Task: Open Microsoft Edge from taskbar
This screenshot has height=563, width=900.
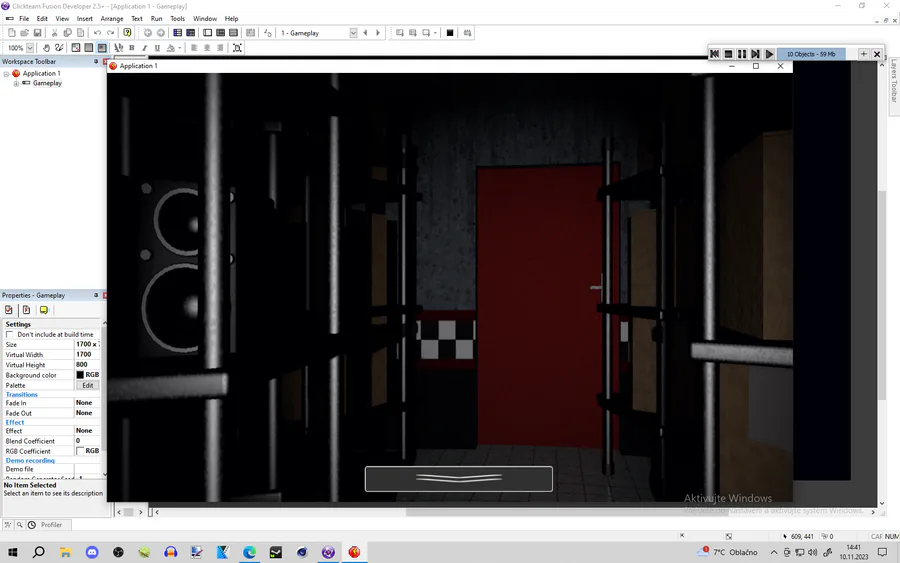Action: point(249,552)
